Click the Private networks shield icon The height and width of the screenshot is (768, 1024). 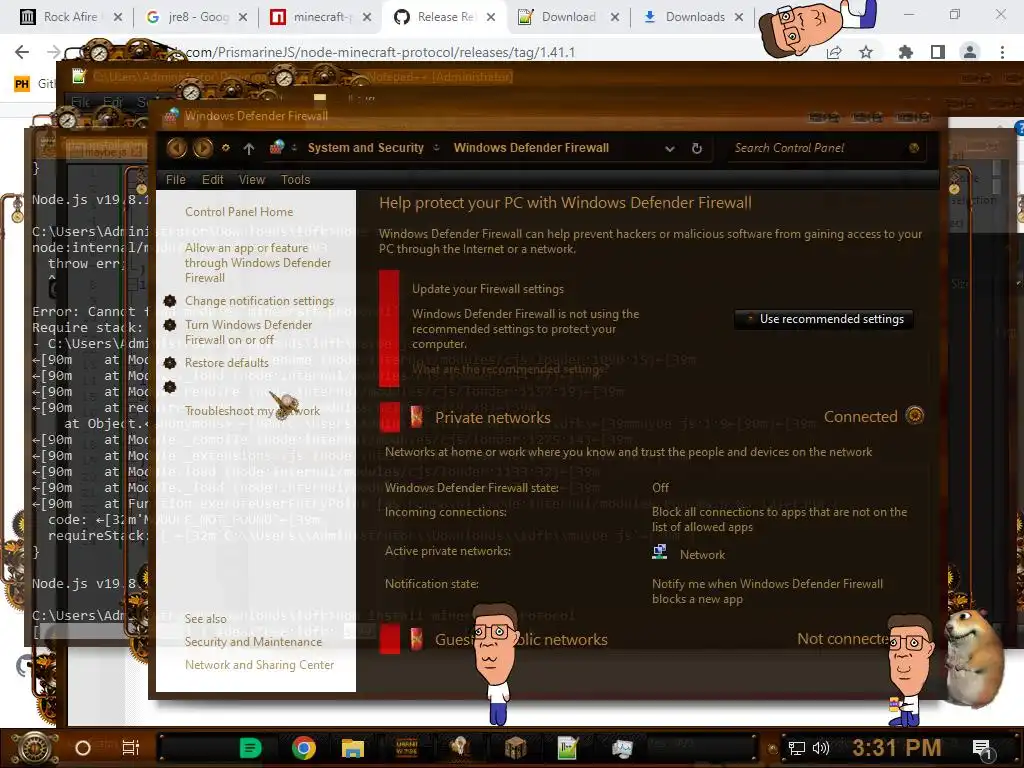point(416,417)
